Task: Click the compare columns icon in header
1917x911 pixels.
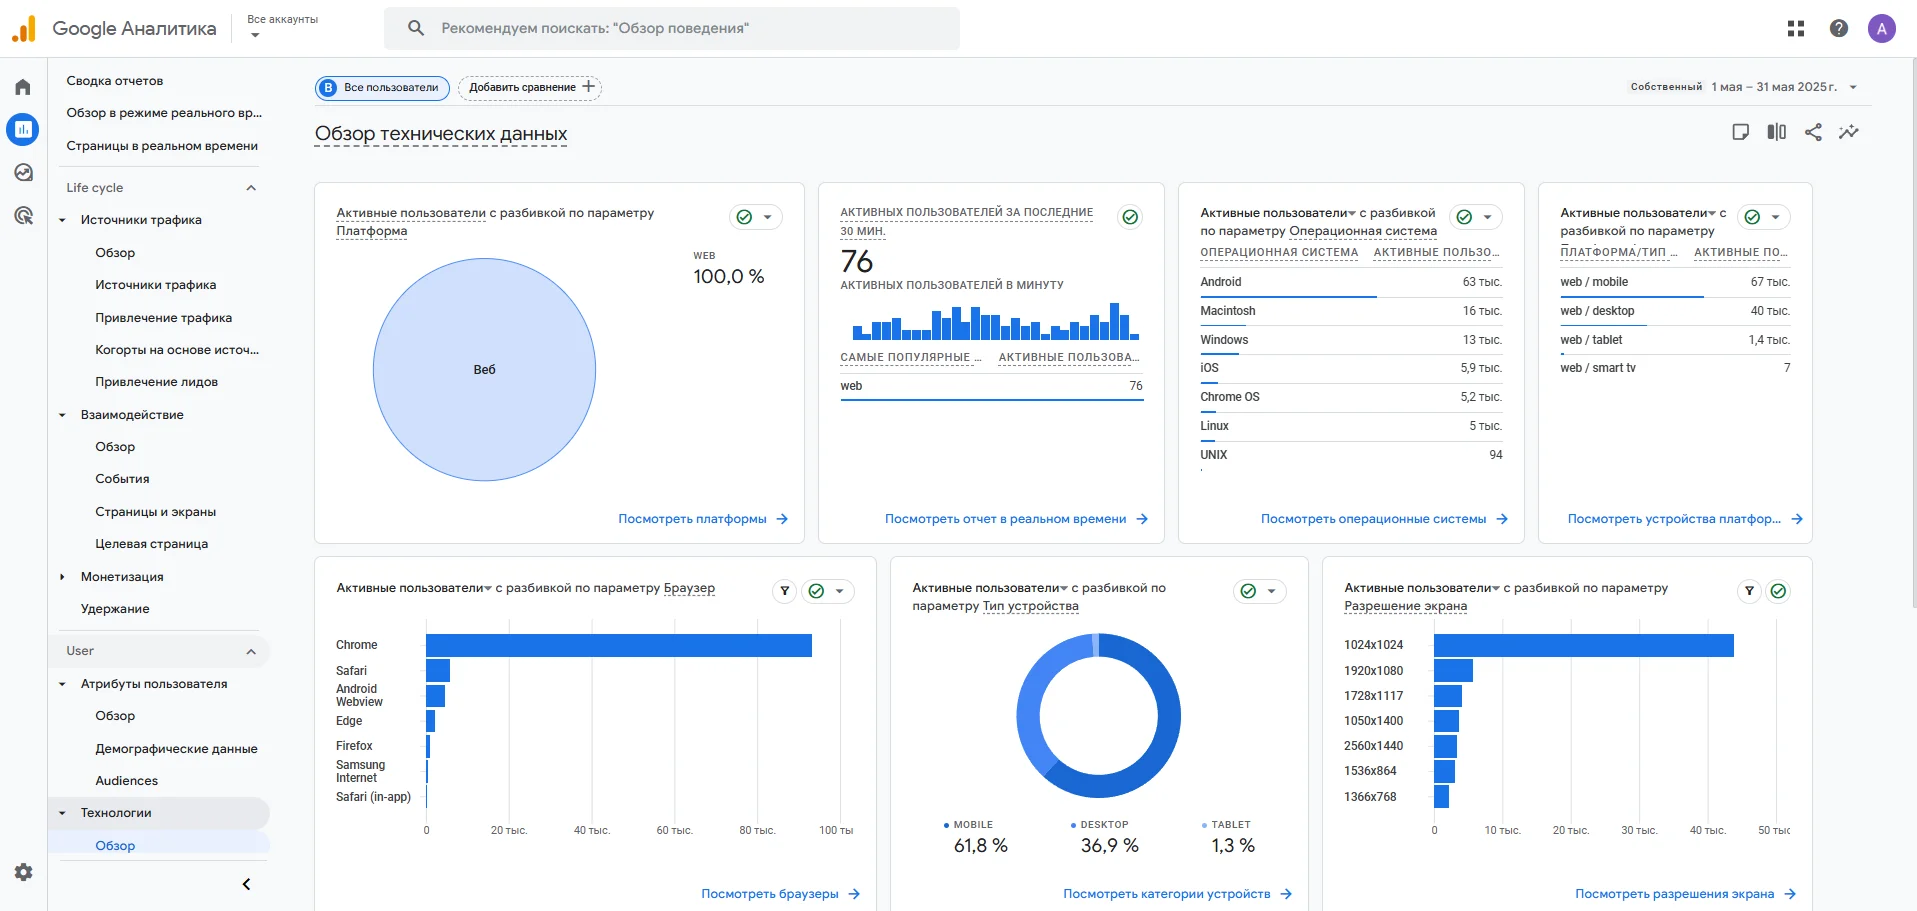Action: (x=1776, y=132)
